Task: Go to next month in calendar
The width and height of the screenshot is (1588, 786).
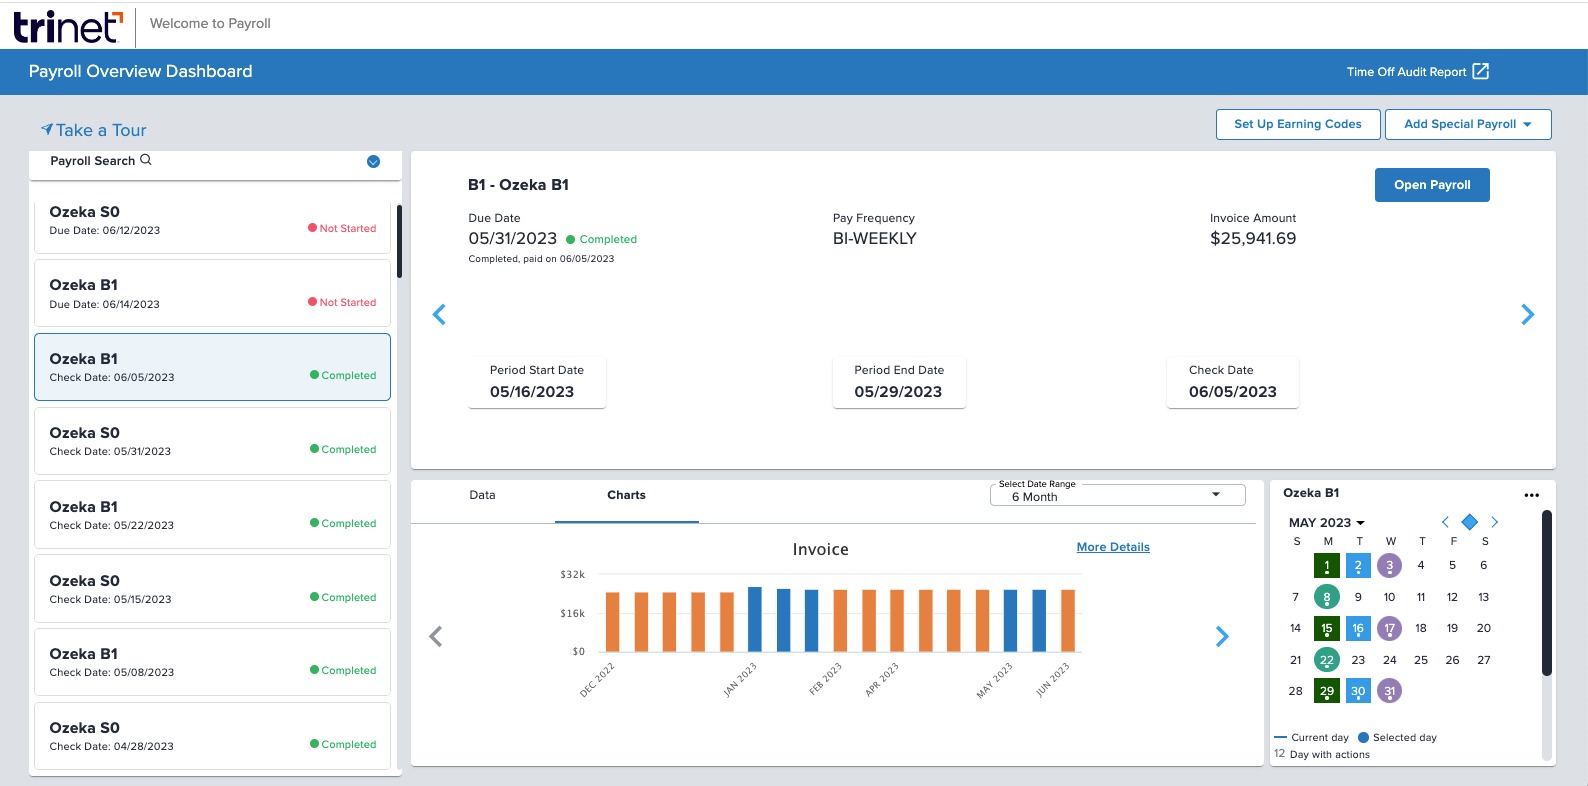Action: tap(1494, 522)
